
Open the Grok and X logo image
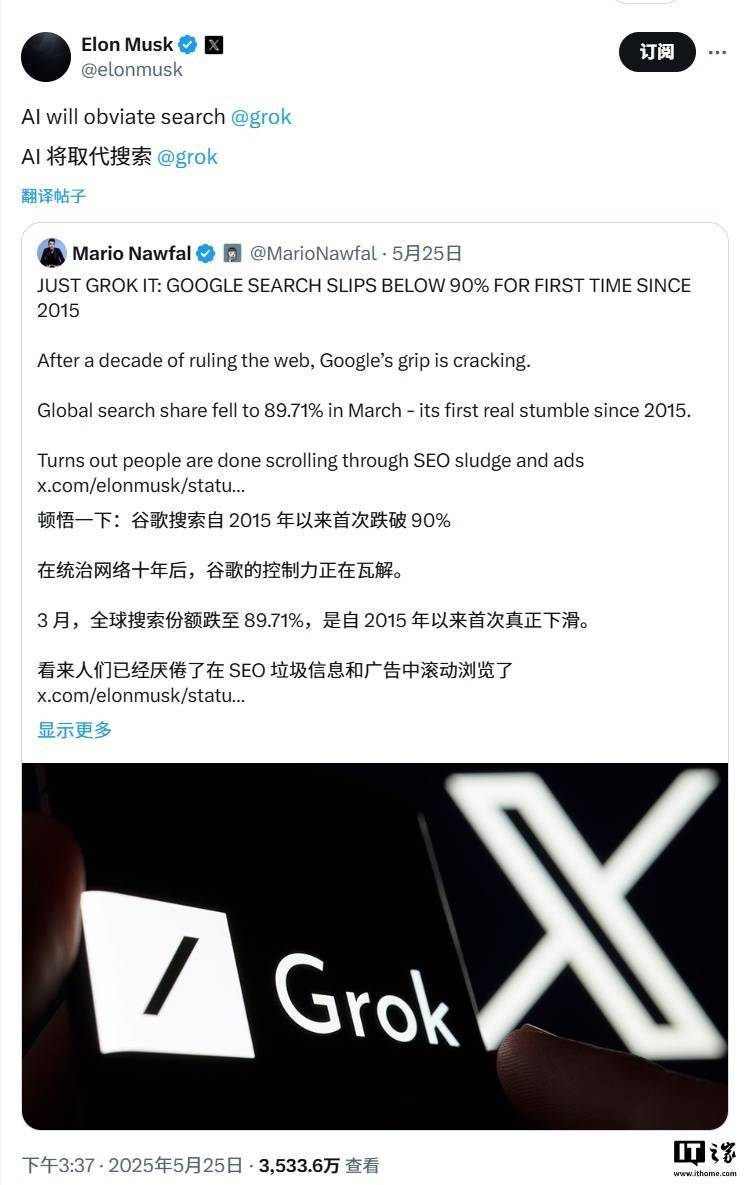coord(375,946)
